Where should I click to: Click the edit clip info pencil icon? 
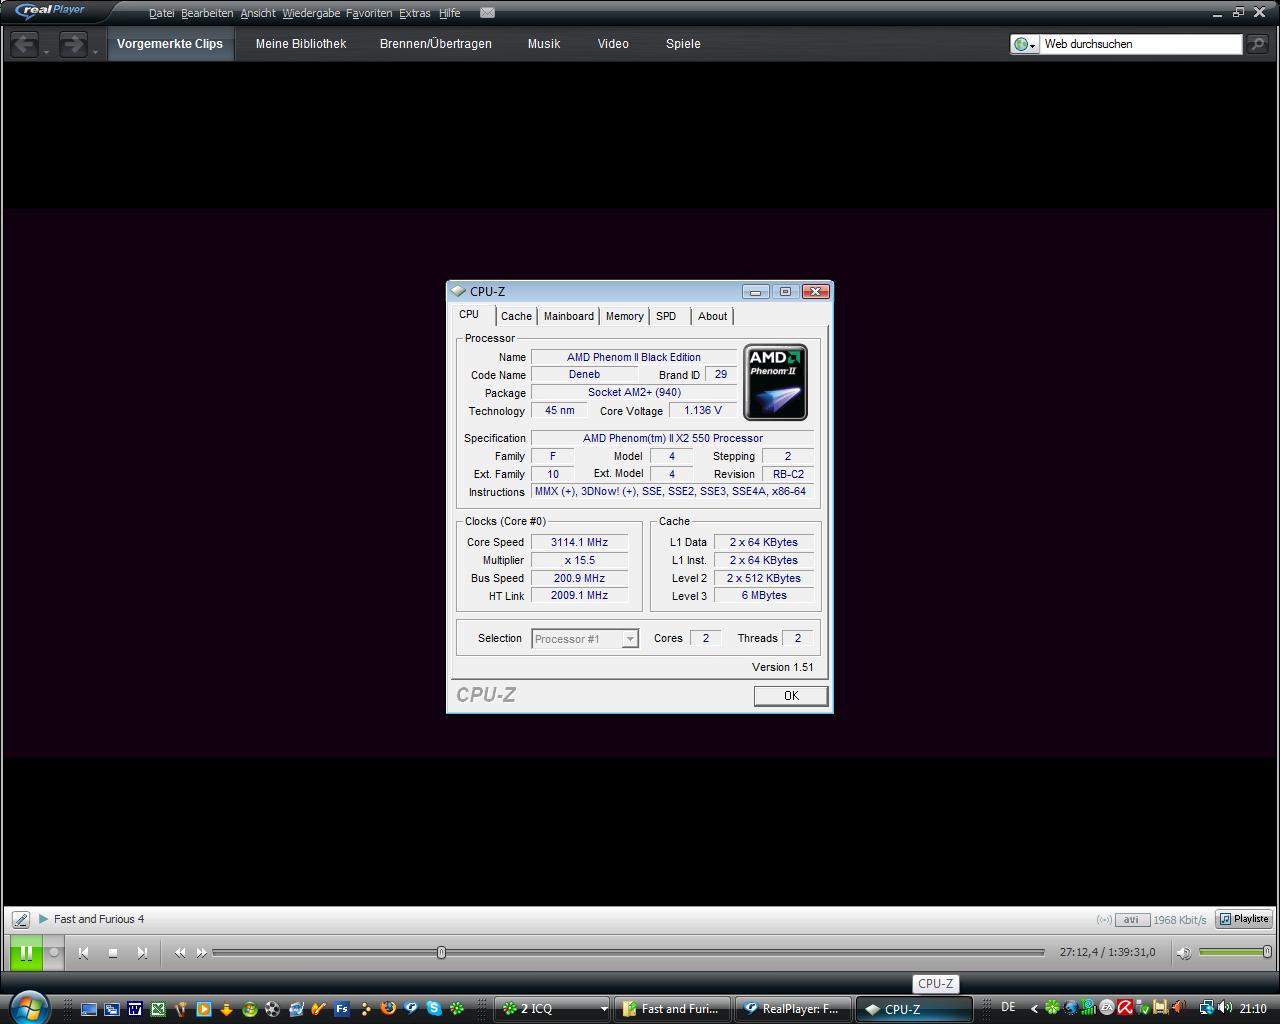pyautogui.click(x=20, y=919)
